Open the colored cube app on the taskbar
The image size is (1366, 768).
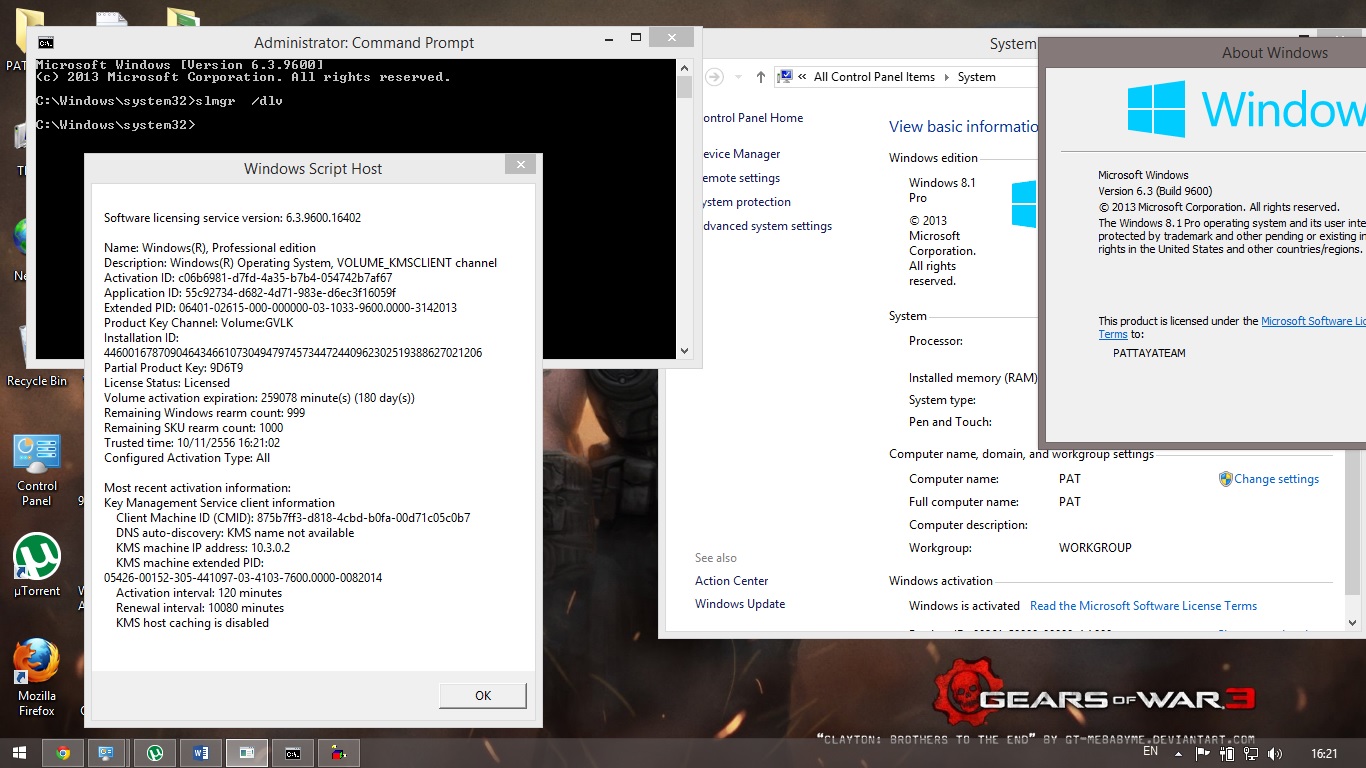click(339, 753)
